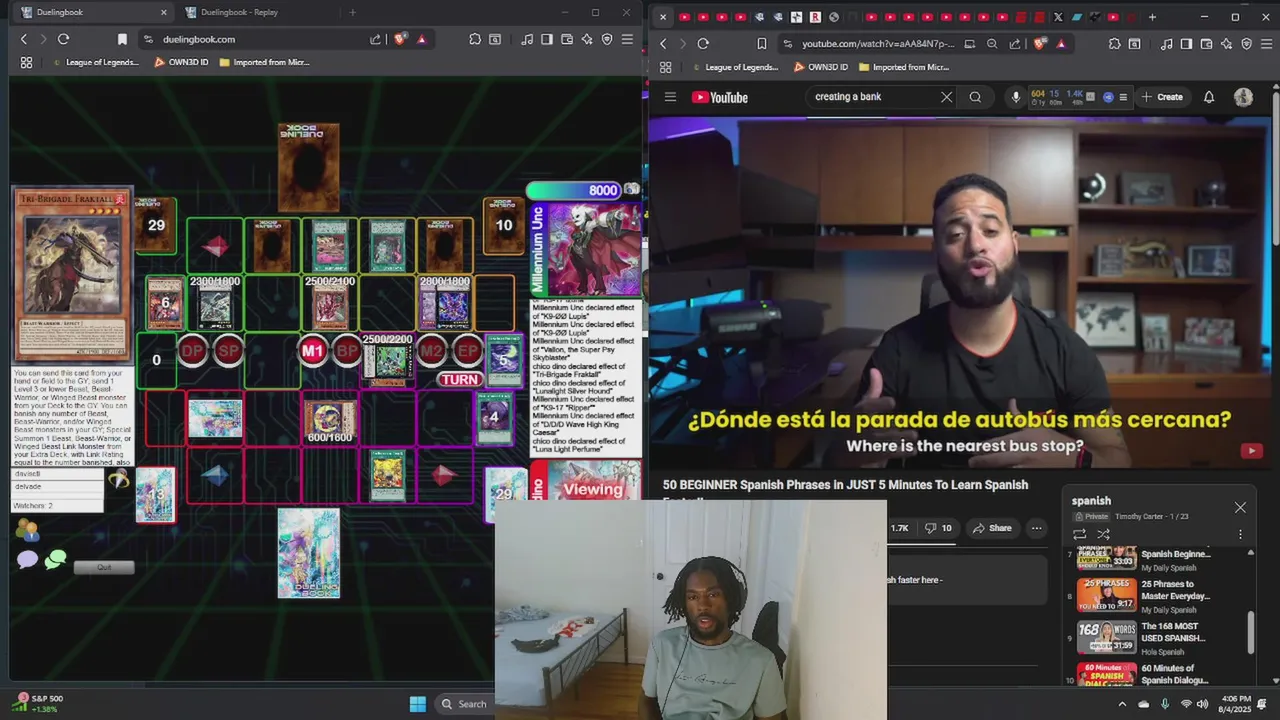This screenshot has width=1280, height=720.
Task: Close the Duelingbook tab
Action: click(x=164, y=12)
